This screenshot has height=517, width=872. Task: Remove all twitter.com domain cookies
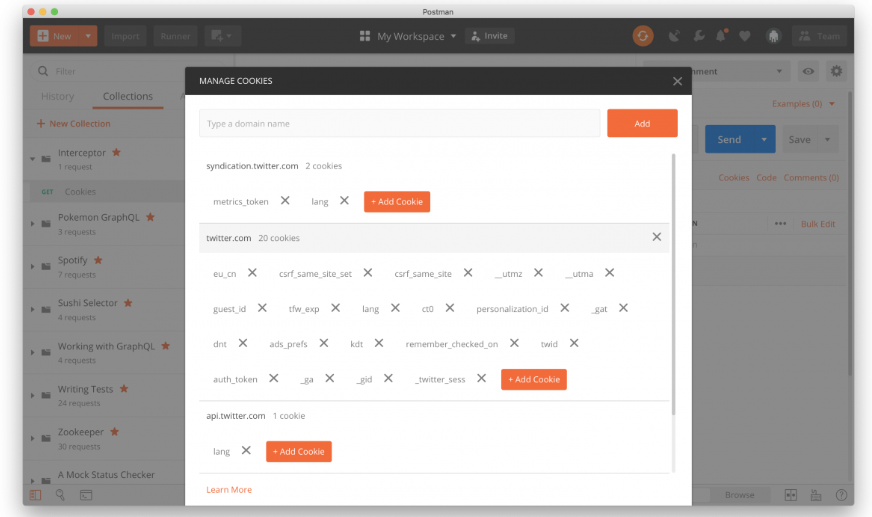pyautogui.click(x=656, y=237)
